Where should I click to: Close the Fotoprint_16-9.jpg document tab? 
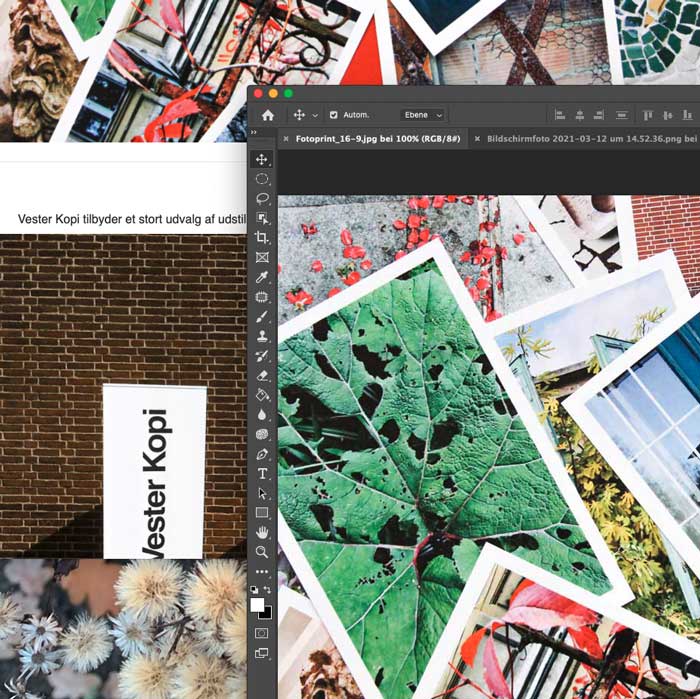coord(286,139)
